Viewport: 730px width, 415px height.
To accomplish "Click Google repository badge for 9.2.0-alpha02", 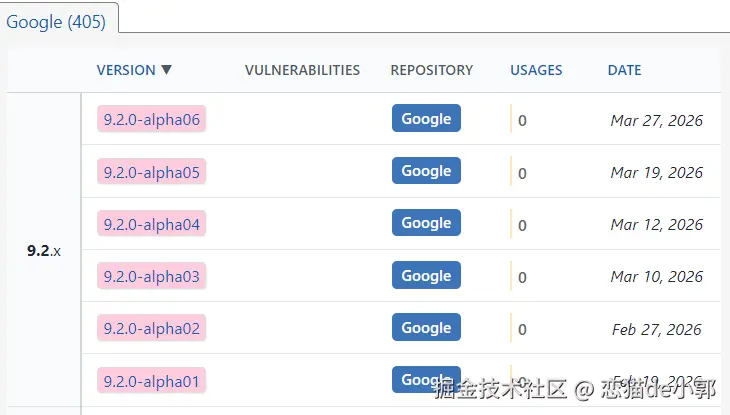I will point(426,327).
